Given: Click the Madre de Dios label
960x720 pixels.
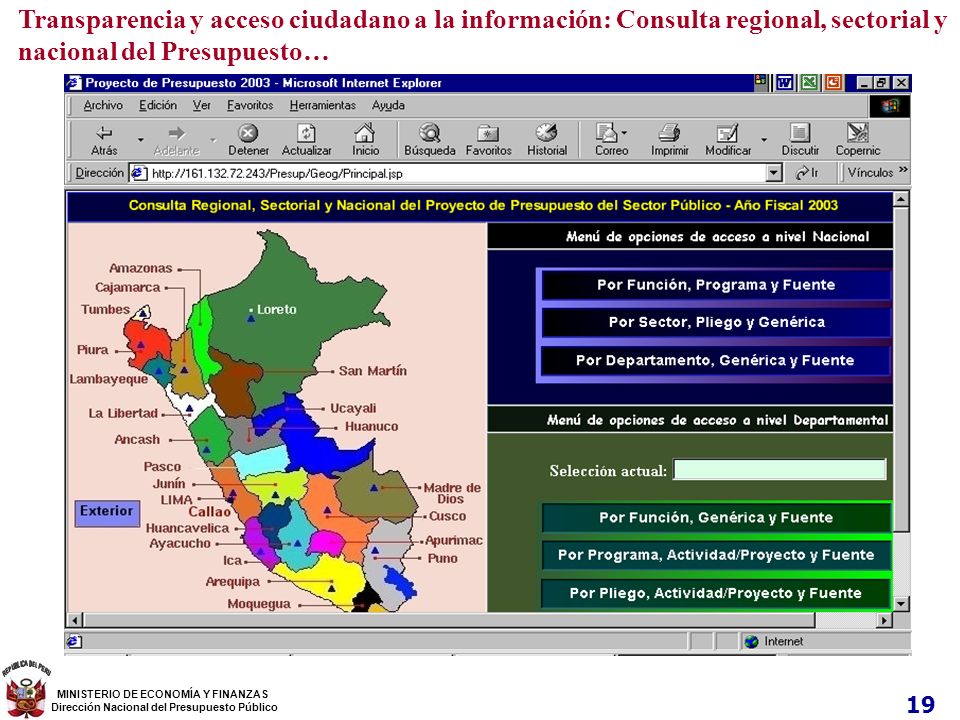Looking at the screenshot, I should click(x=452, y=493).
